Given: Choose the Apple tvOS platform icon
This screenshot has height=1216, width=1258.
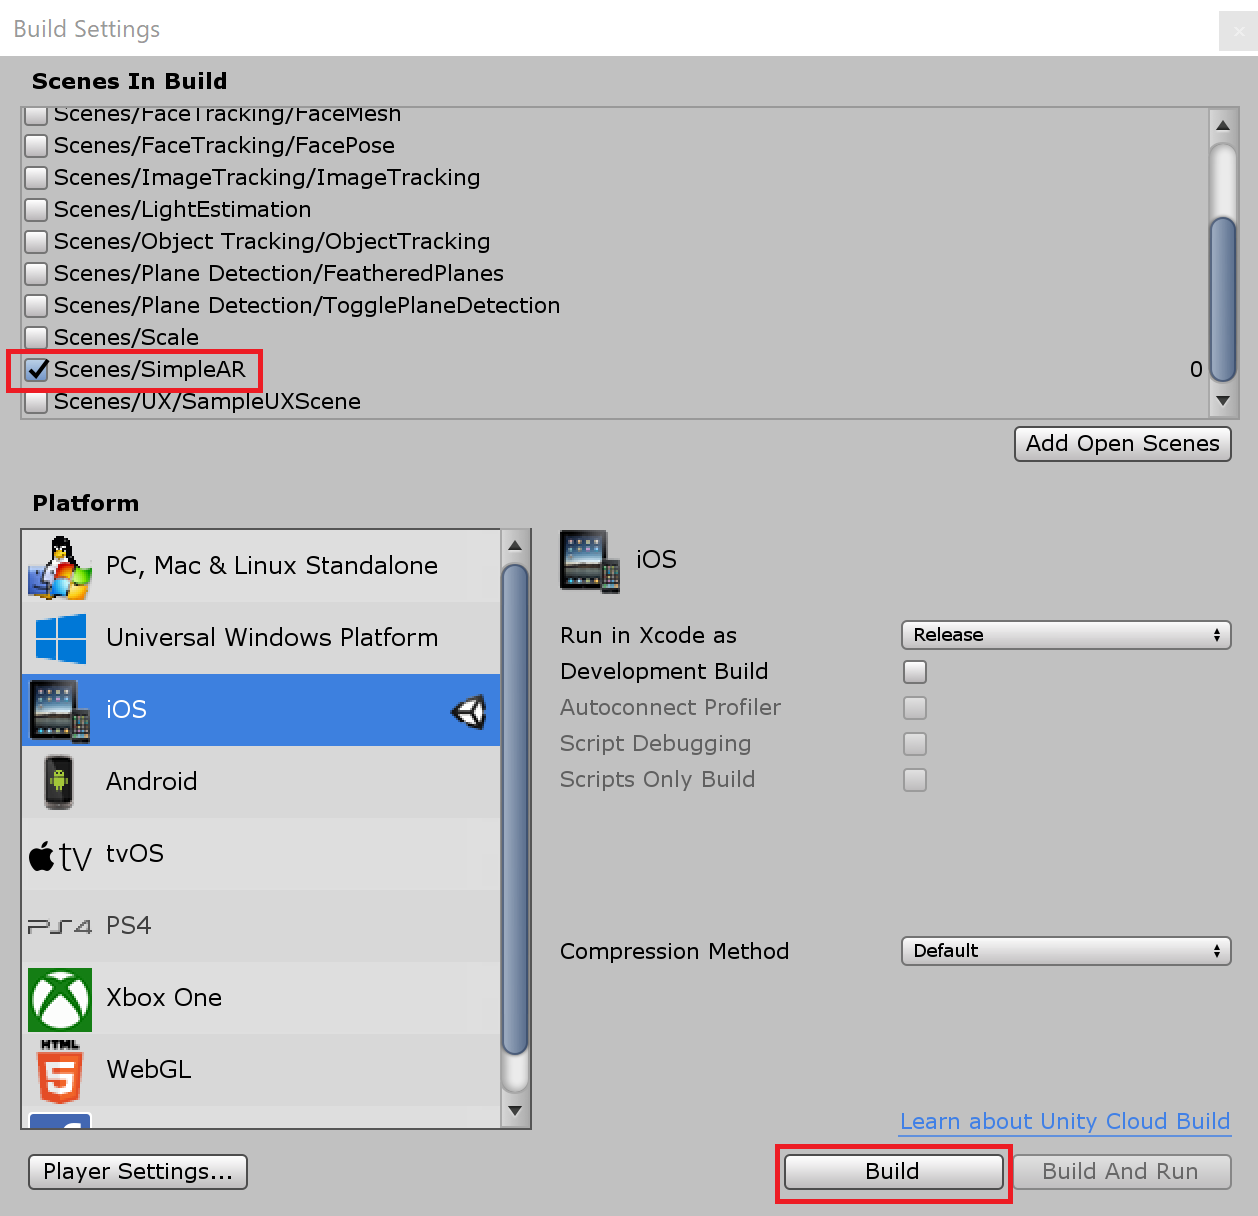Looking at the screenshot, I should [x=59, y=855].
